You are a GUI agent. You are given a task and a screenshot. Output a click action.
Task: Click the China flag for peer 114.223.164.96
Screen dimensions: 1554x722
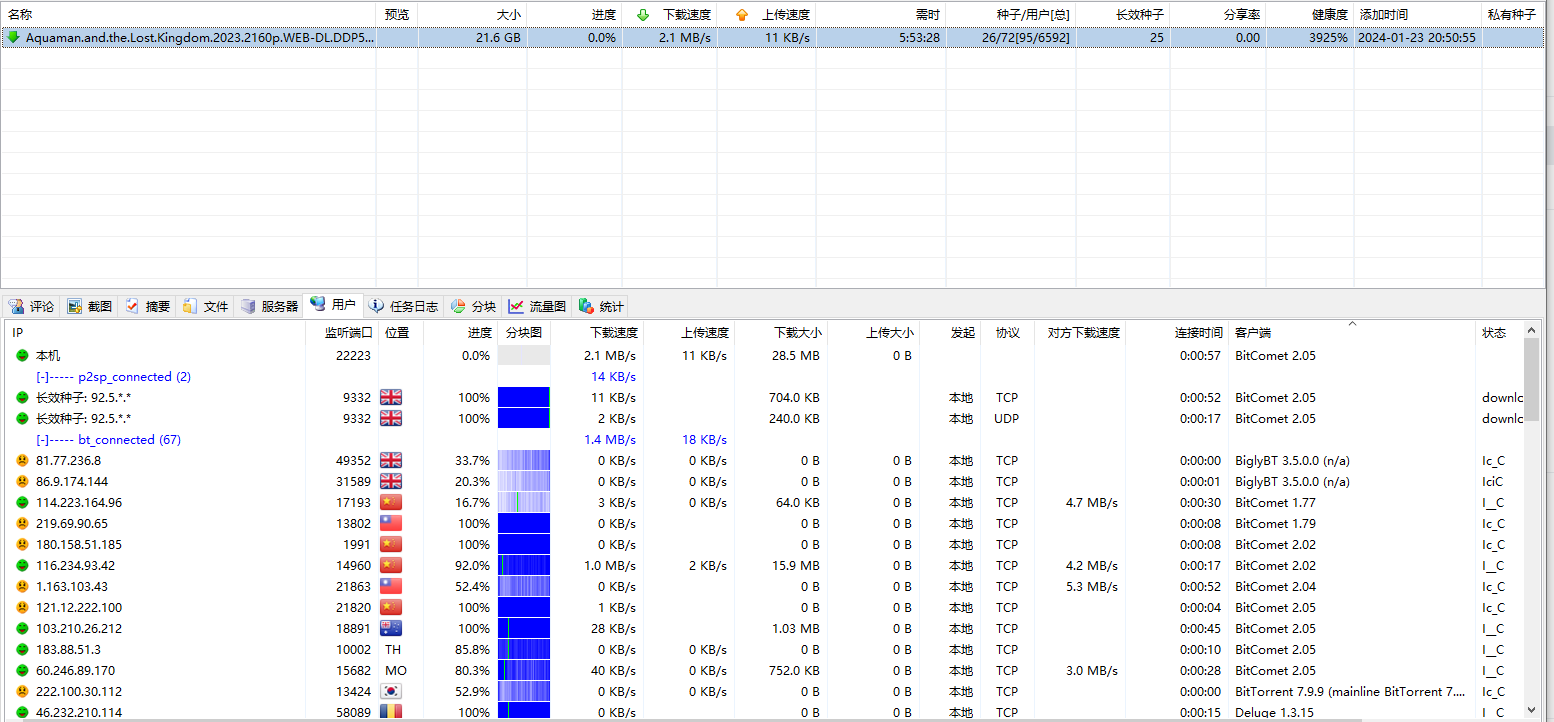pyautogui.click(x=391, y=503)
